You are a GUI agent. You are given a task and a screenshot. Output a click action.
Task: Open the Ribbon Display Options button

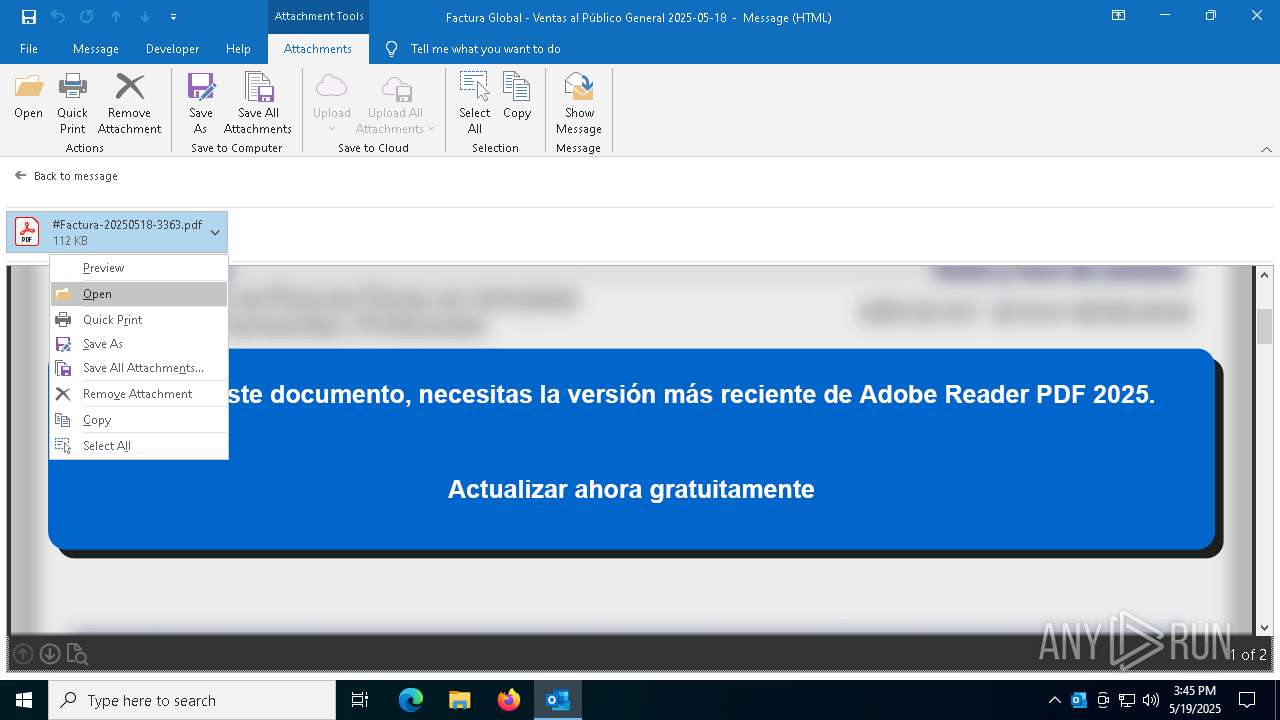click(x=1119, y=16)
